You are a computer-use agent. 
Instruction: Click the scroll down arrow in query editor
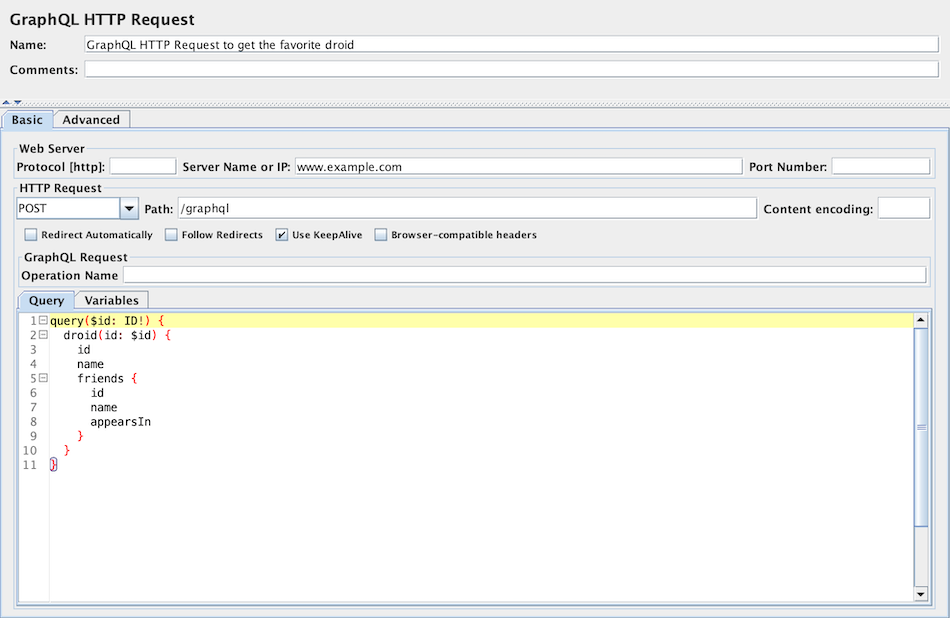921,594
